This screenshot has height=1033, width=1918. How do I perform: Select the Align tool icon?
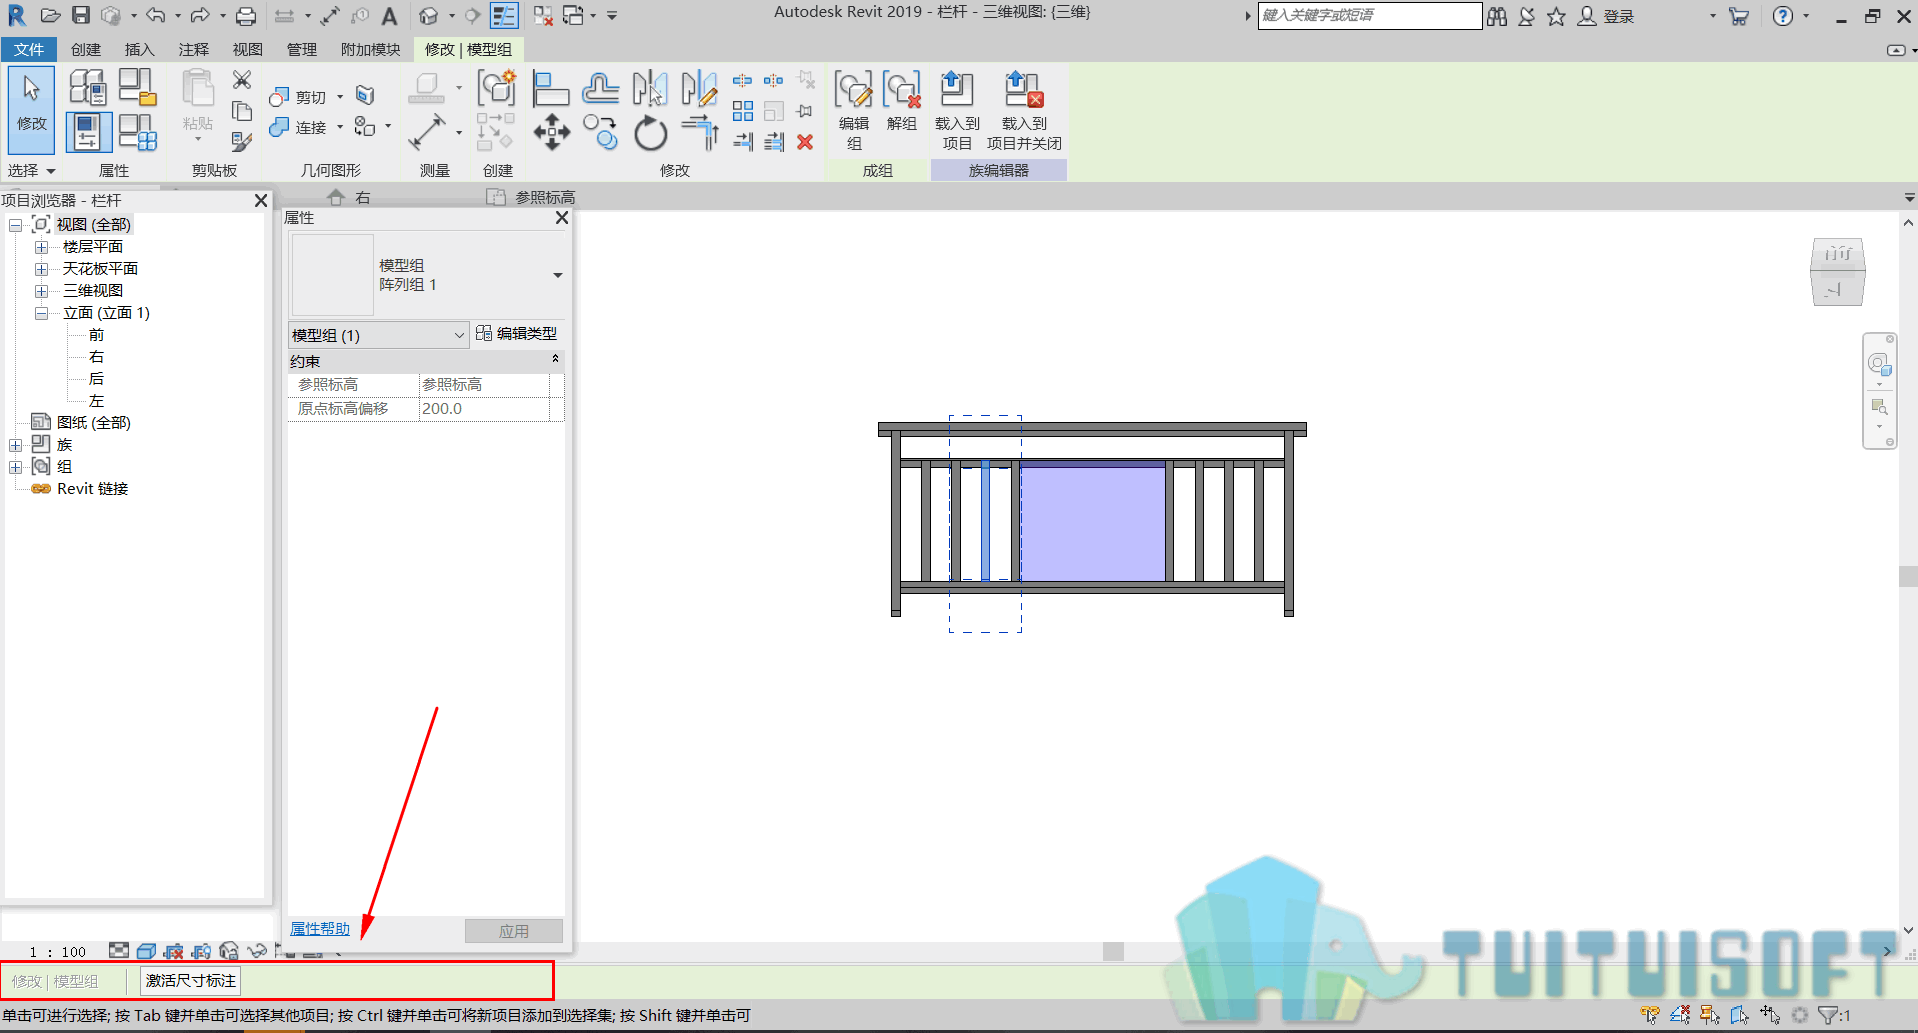click(551, 89)
